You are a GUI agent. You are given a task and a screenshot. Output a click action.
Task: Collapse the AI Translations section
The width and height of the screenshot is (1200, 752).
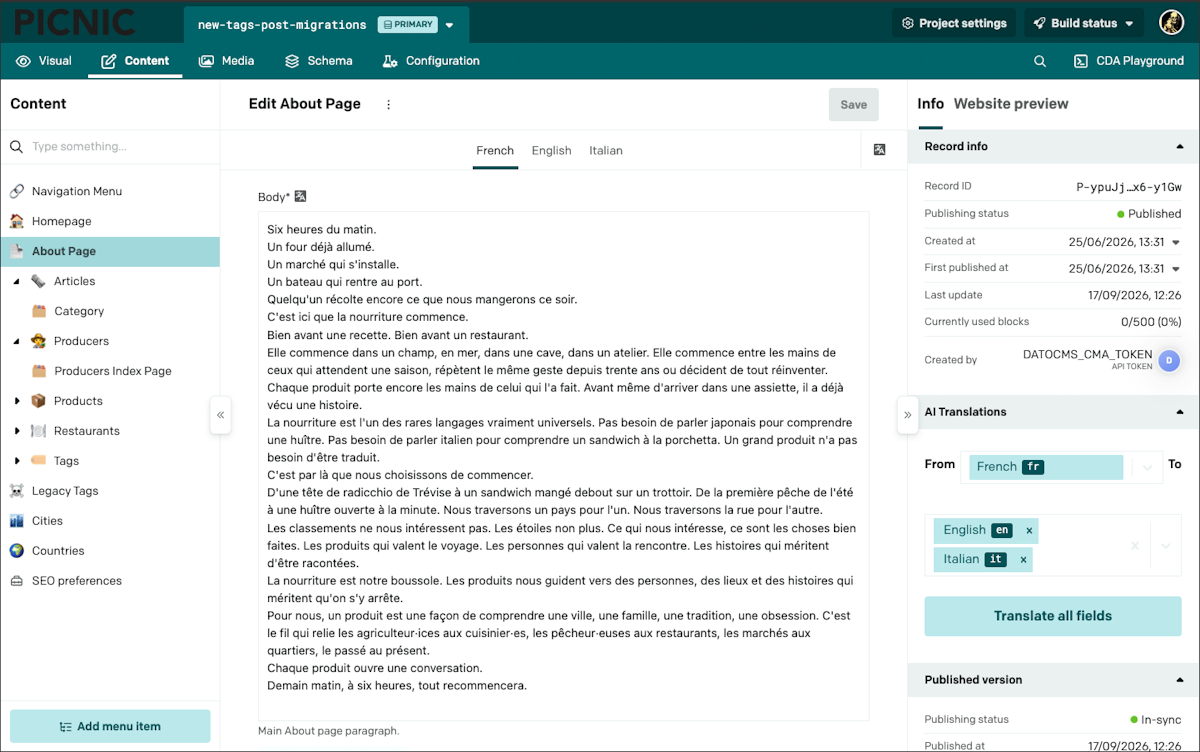(1180, 412)
